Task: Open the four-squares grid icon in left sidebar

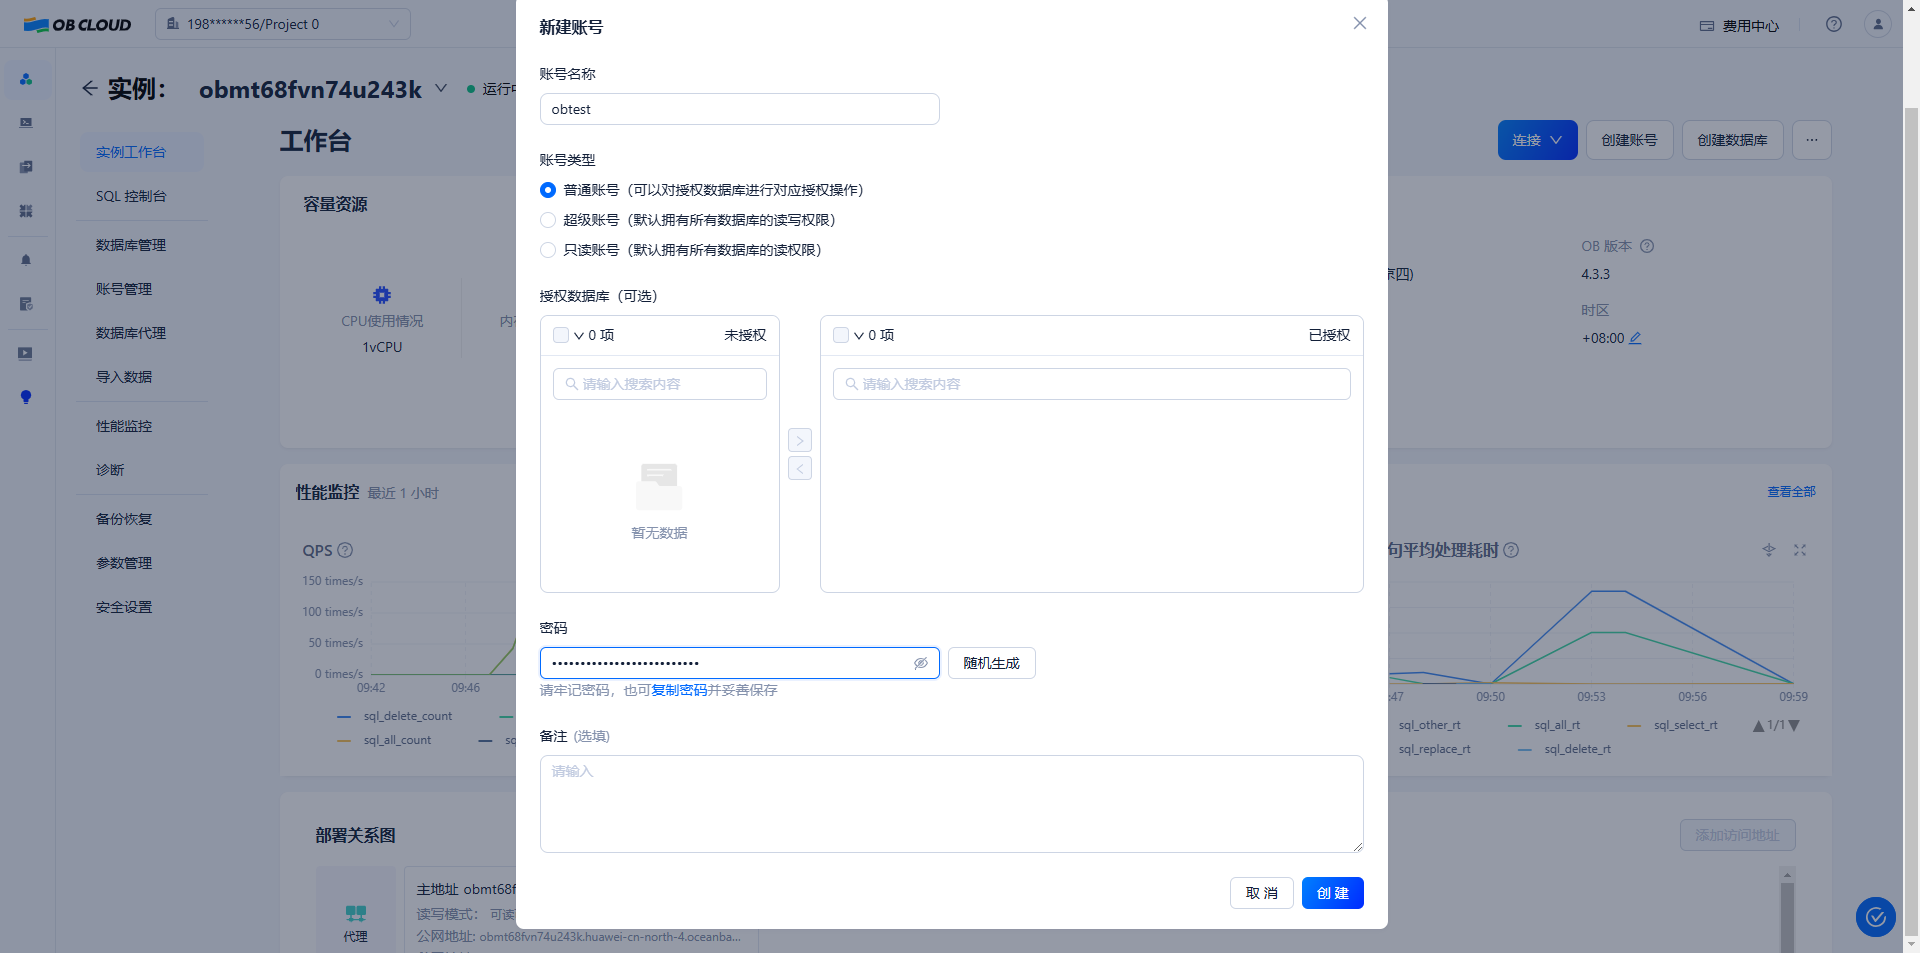Action: 26,211
